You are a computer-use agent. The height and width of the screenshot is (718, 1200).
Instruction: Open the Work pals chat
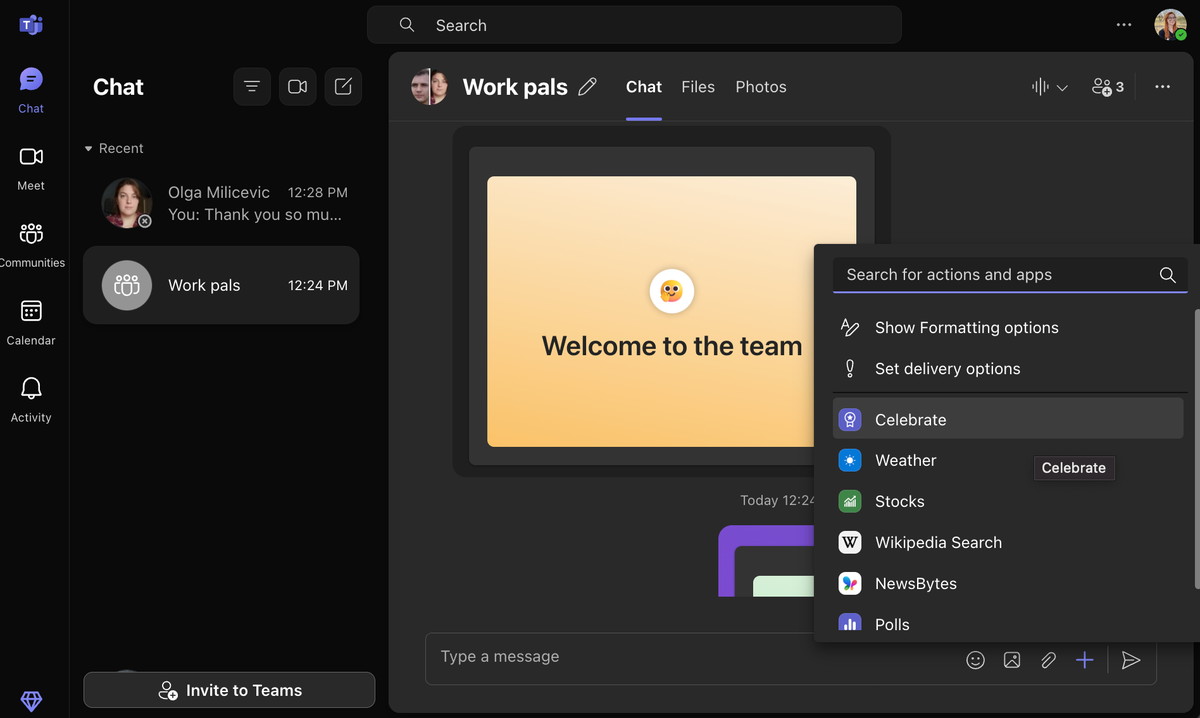pyautogui.click(x=221, y=285)
